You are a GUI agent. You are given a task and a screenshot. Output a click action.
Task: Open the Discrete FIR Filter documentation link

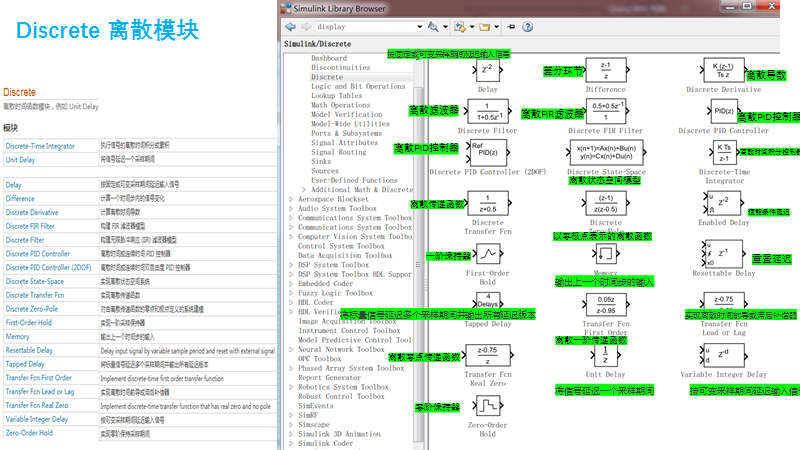coord(30,226)
